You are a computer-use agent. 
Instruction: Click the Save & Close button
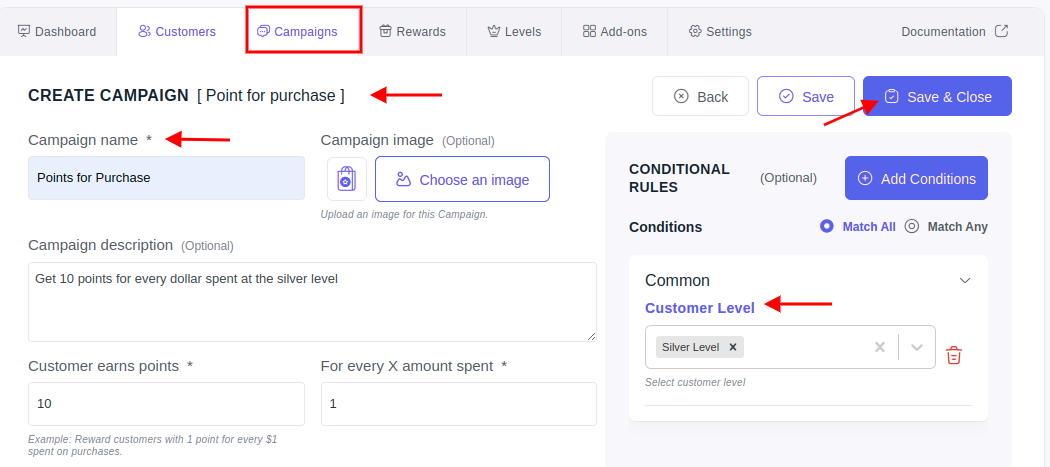click(937, 96)
